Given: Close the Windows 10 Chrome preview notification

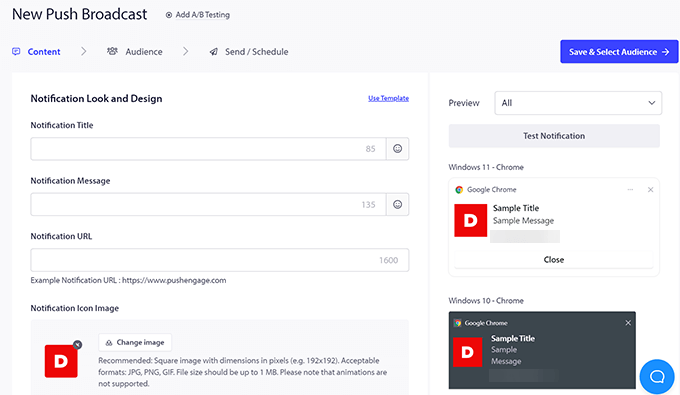Looking at the screenshot, I should [628, 323].
